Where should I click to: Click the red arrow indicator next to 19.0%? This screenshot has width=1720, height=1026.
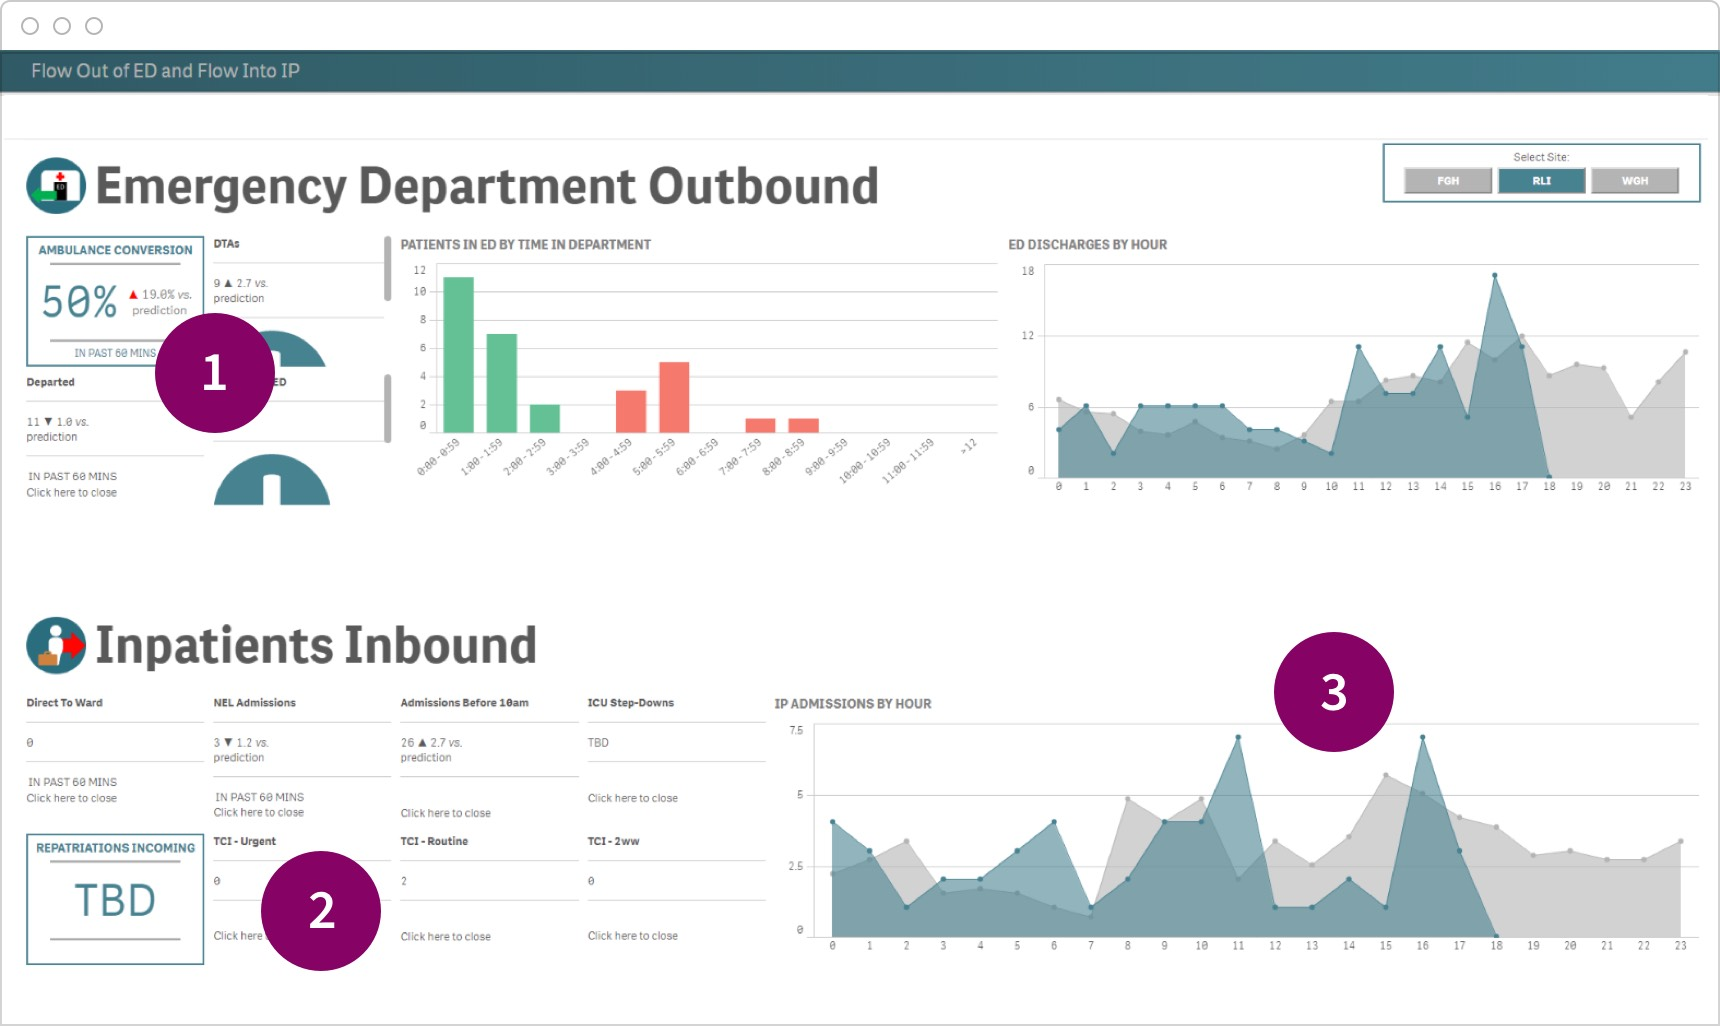[132, 293]
